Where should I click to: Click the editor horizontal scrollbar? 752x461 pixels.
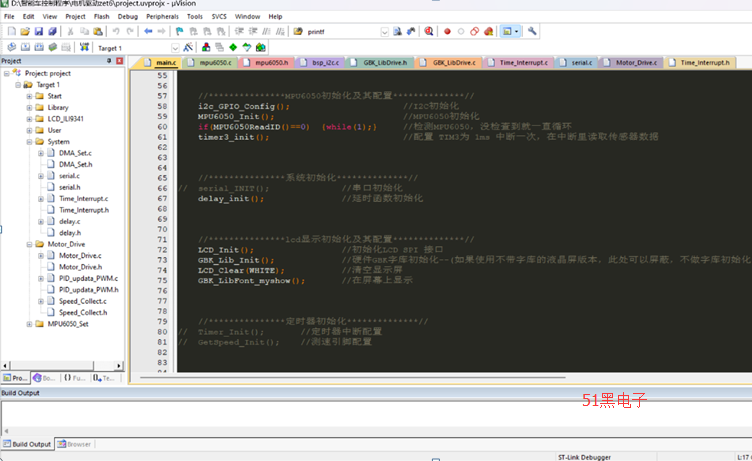pos(352,378)
